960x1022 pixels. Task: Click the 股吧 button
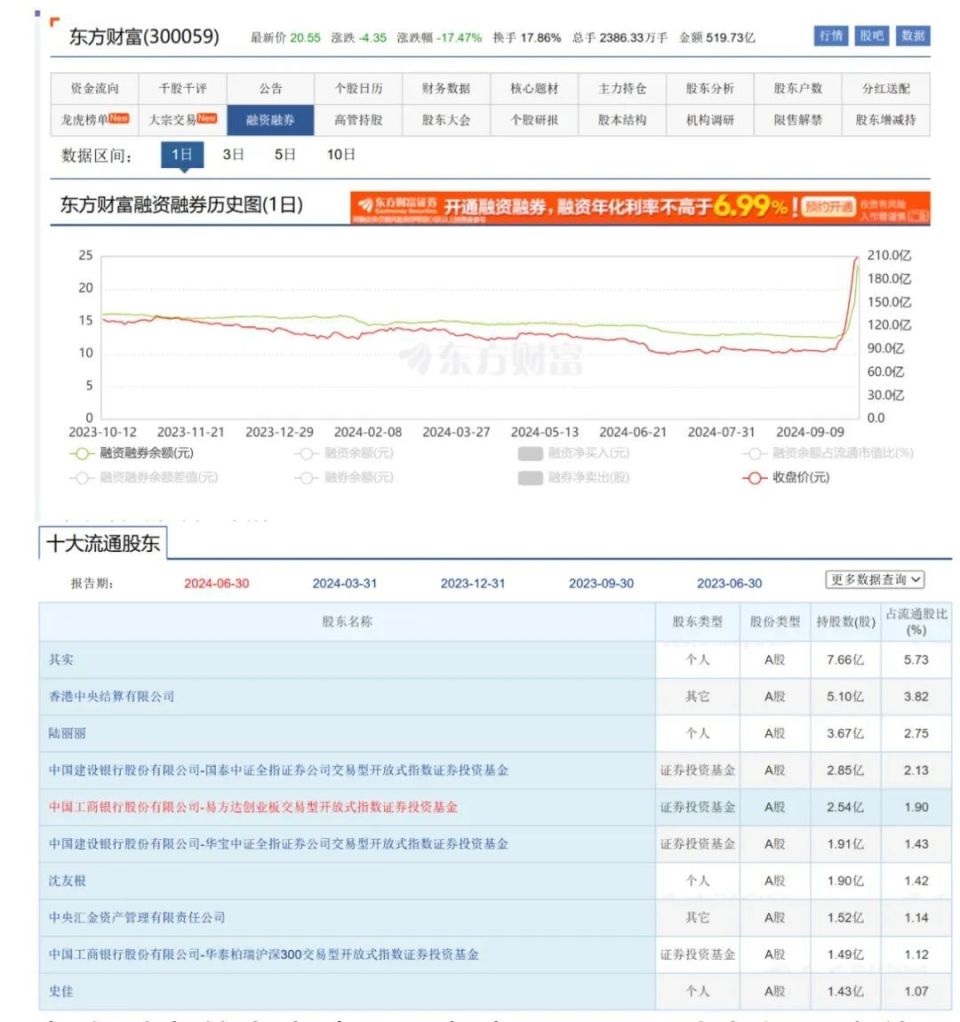coord(872,36)
